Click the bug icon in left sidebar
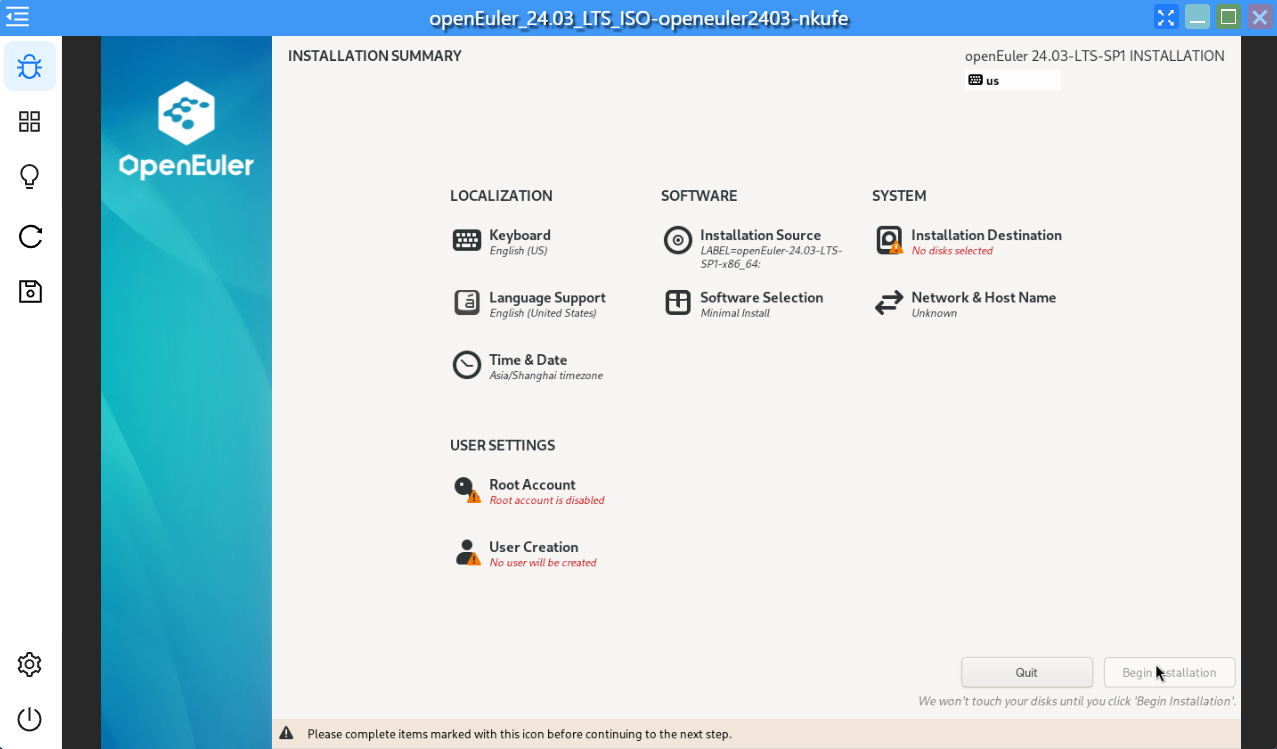The height and width of the screenshot is (749, 1277). pos(30,67)
